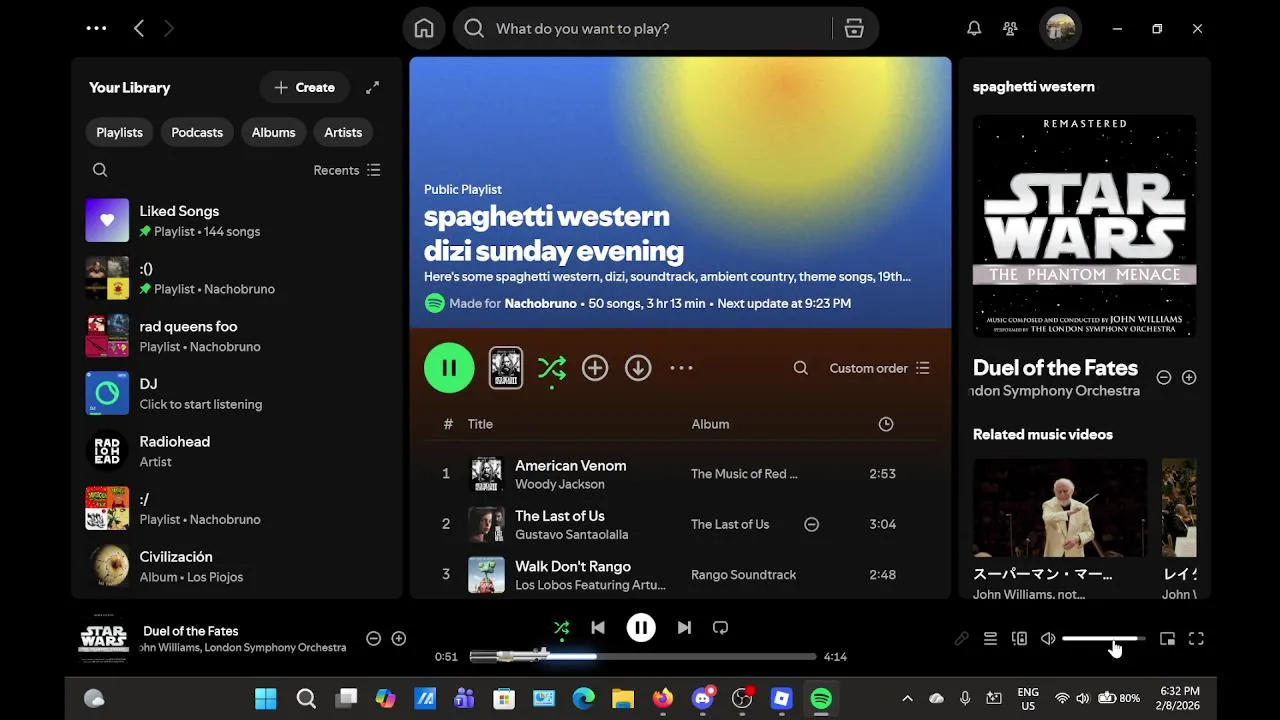Toggle repeat mode

[x=720, y=628]
